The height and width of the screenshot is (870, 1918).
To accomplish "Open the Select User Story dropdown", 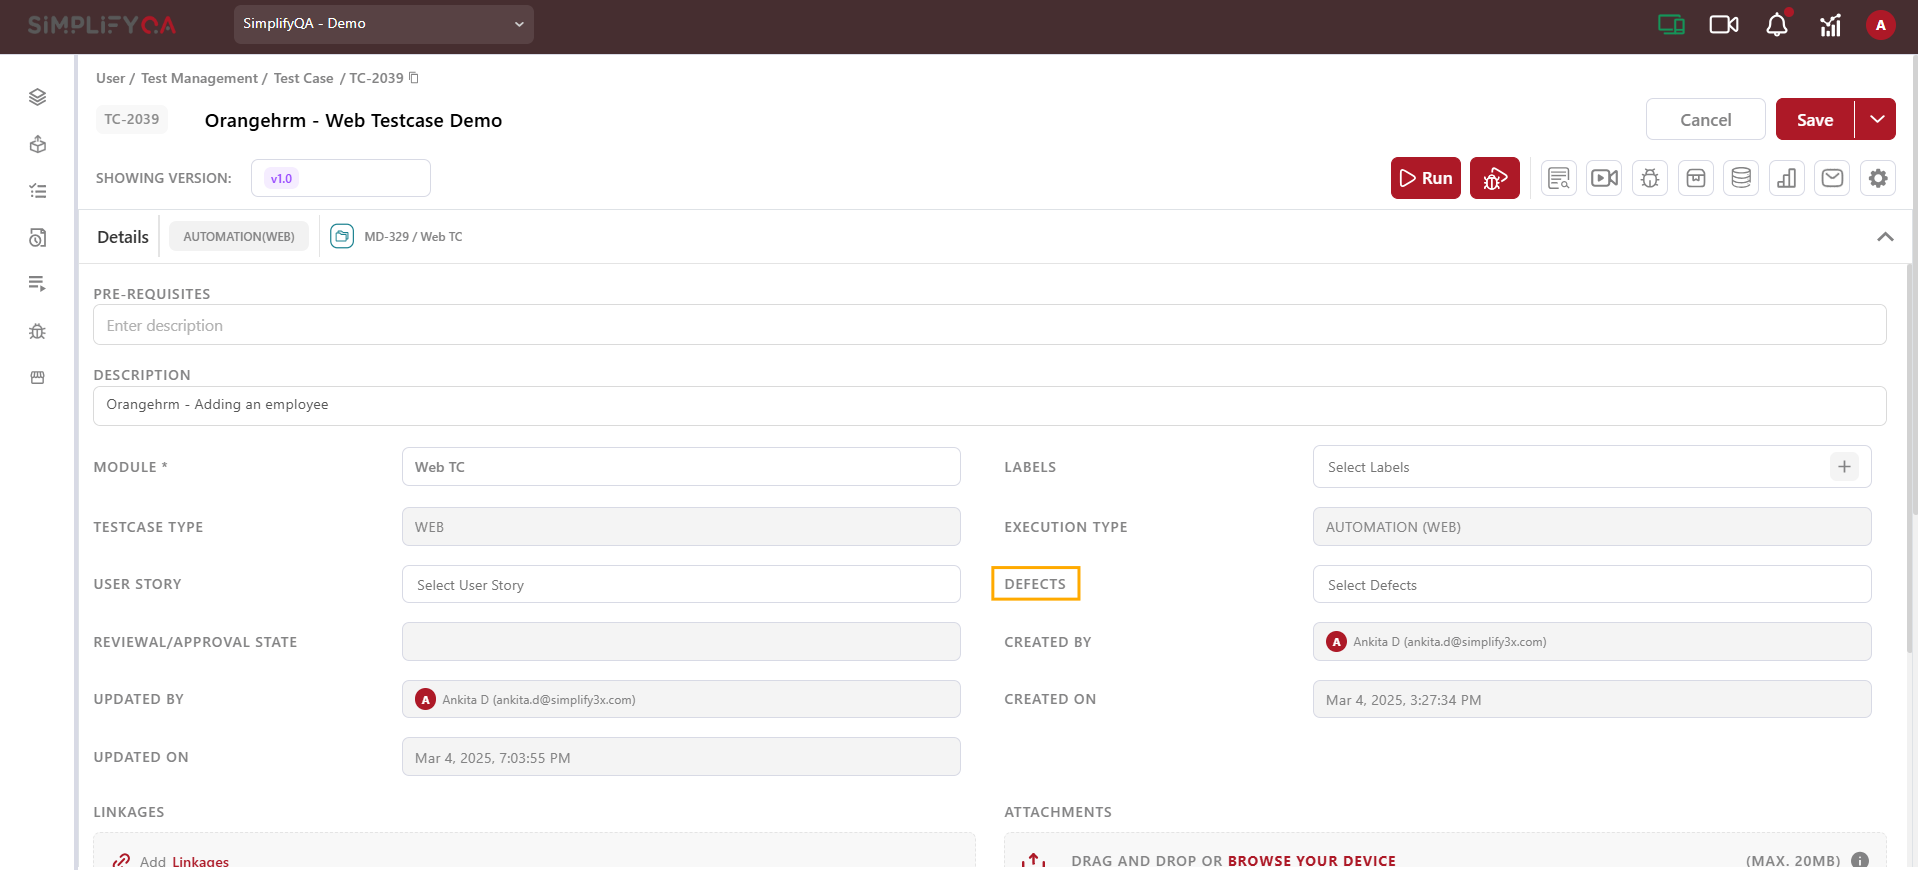I will 680,585.
